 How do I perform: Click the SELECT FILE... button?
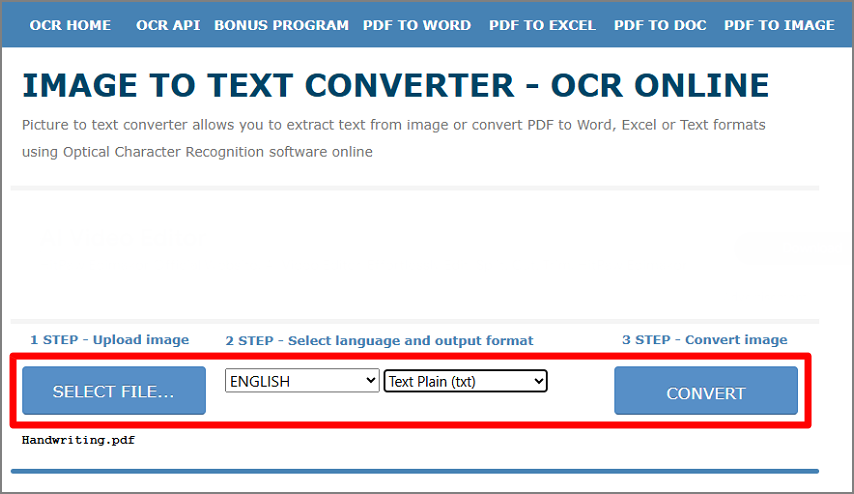click(x=114, y=391)
